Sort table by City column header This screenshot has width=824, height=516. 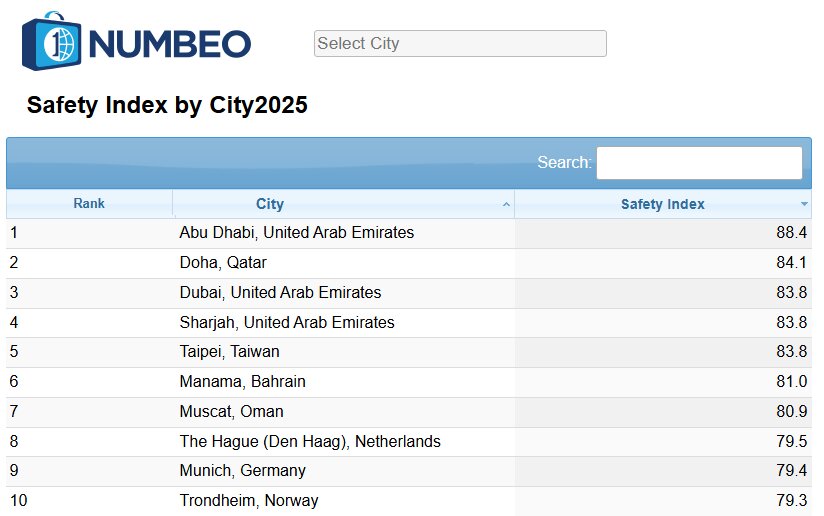(270, 204)
